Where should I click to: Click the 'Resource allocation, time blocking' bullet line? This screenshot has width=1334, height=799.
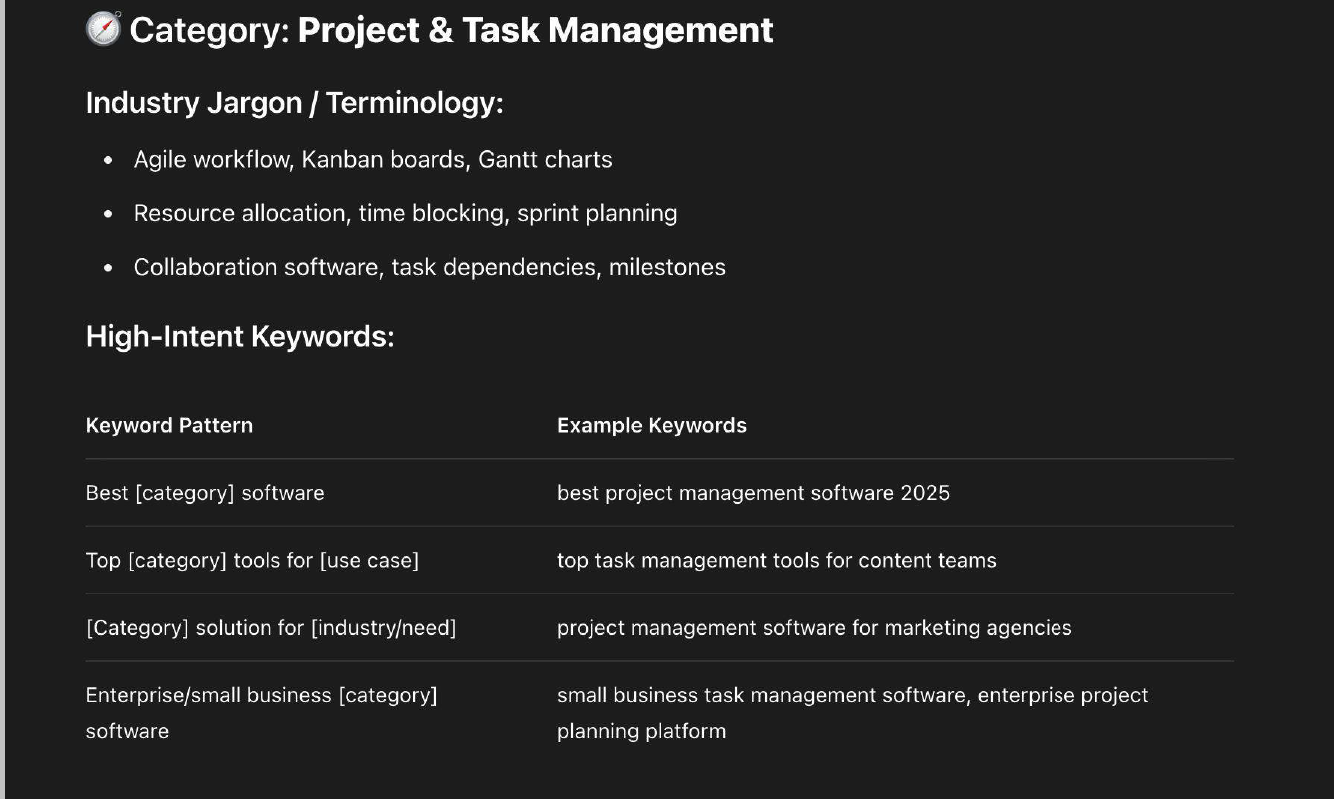(405, 213)
